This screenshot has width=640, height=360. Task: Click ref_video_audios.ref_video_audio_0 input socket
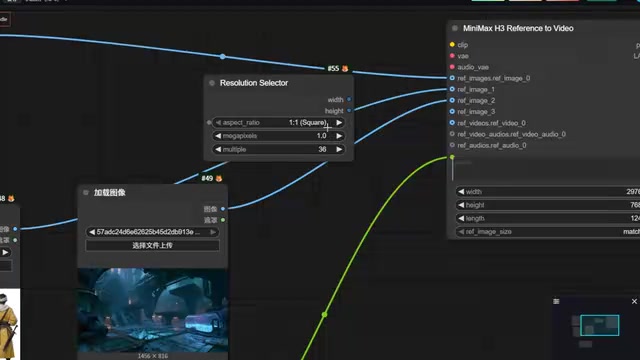click(452, 134)
